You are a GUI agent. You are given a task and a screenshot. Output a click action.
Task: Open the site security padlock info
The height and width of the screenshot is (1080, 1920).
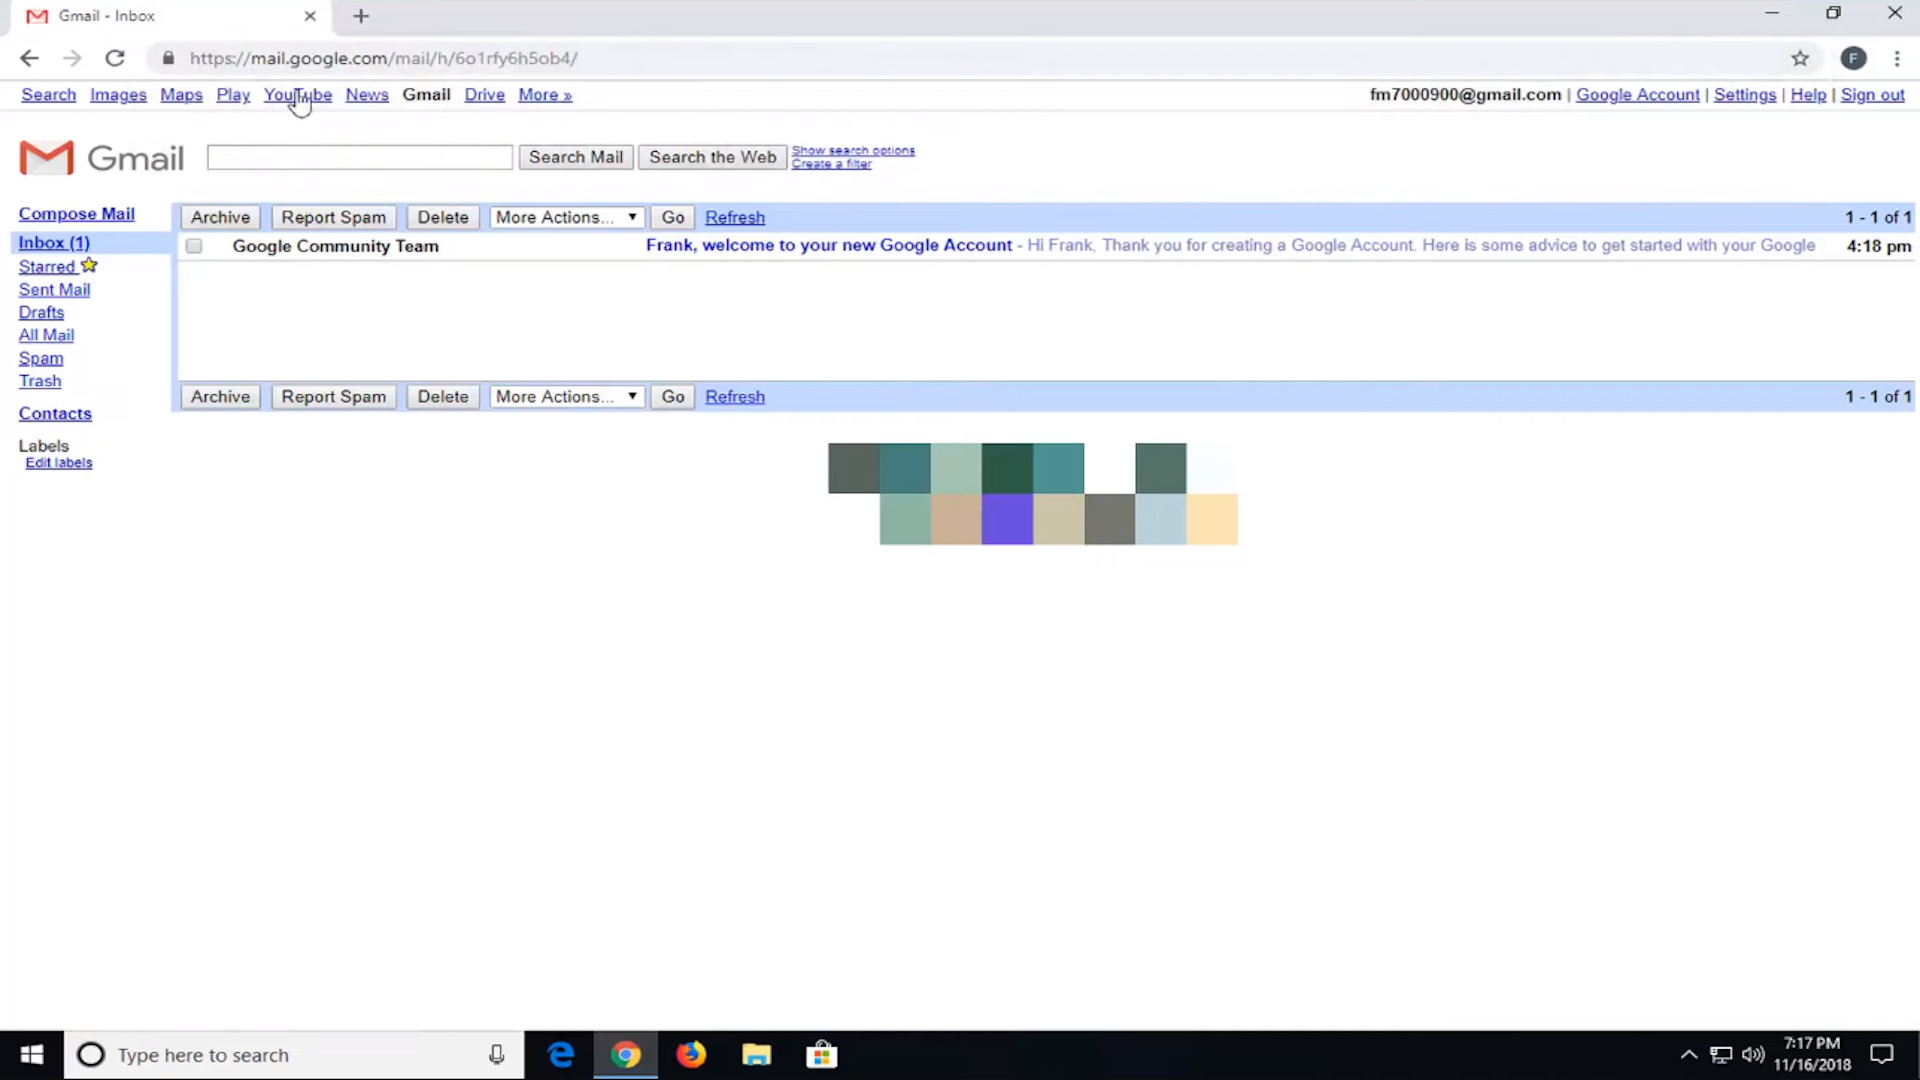coord(168,58)
